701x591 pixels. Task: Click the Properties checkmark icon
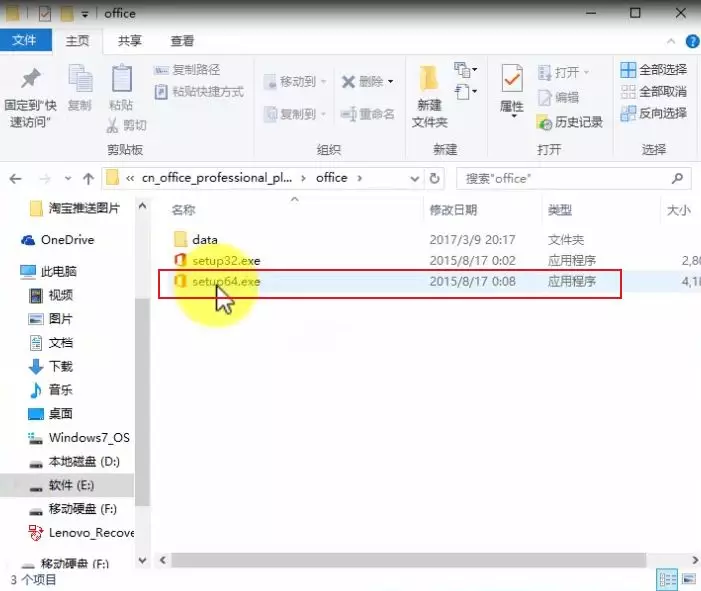[512, 80]
